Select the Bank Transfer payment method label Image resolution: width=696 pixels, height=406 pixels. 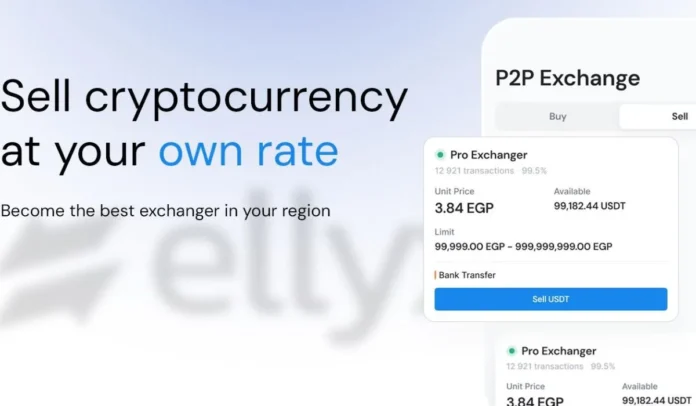tap(468, 274)
